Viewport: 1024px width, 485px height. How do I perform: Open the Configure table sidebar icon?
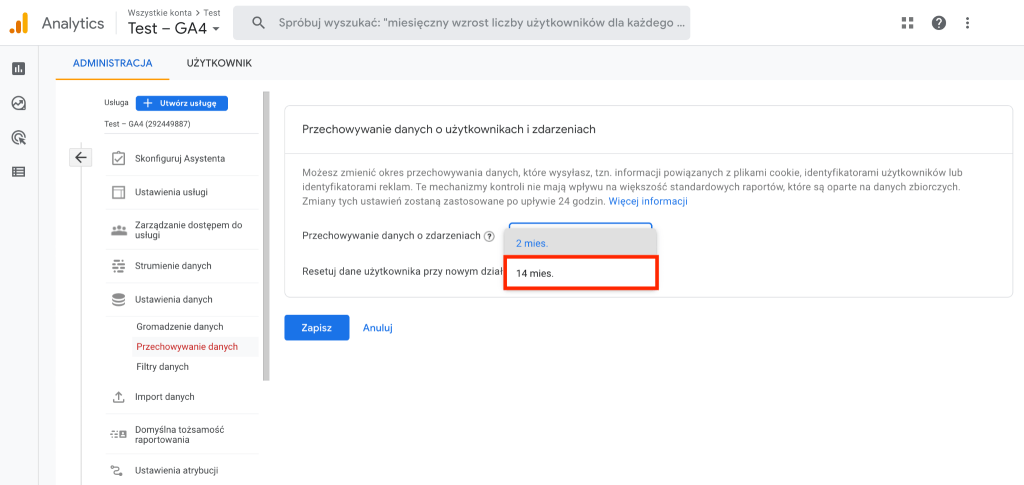(19, 172)
